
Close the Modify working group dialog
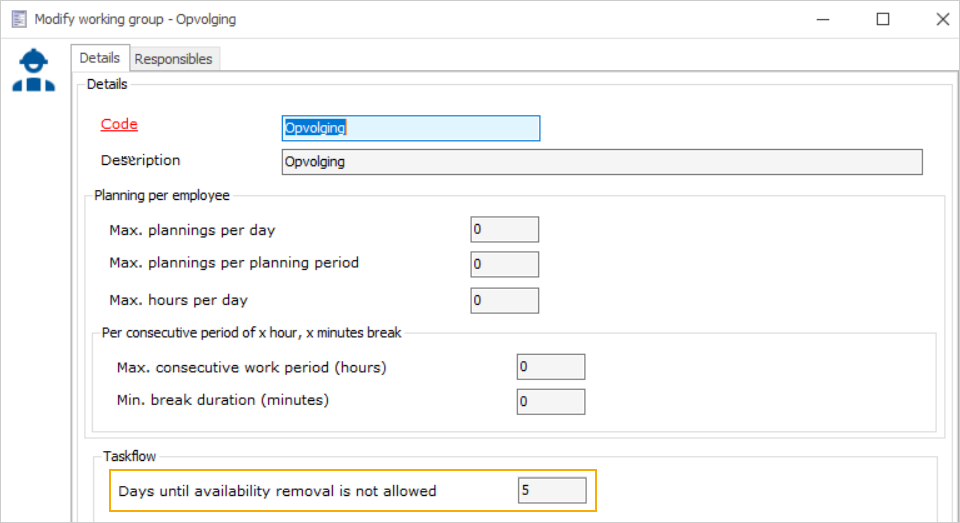[941, 19]
